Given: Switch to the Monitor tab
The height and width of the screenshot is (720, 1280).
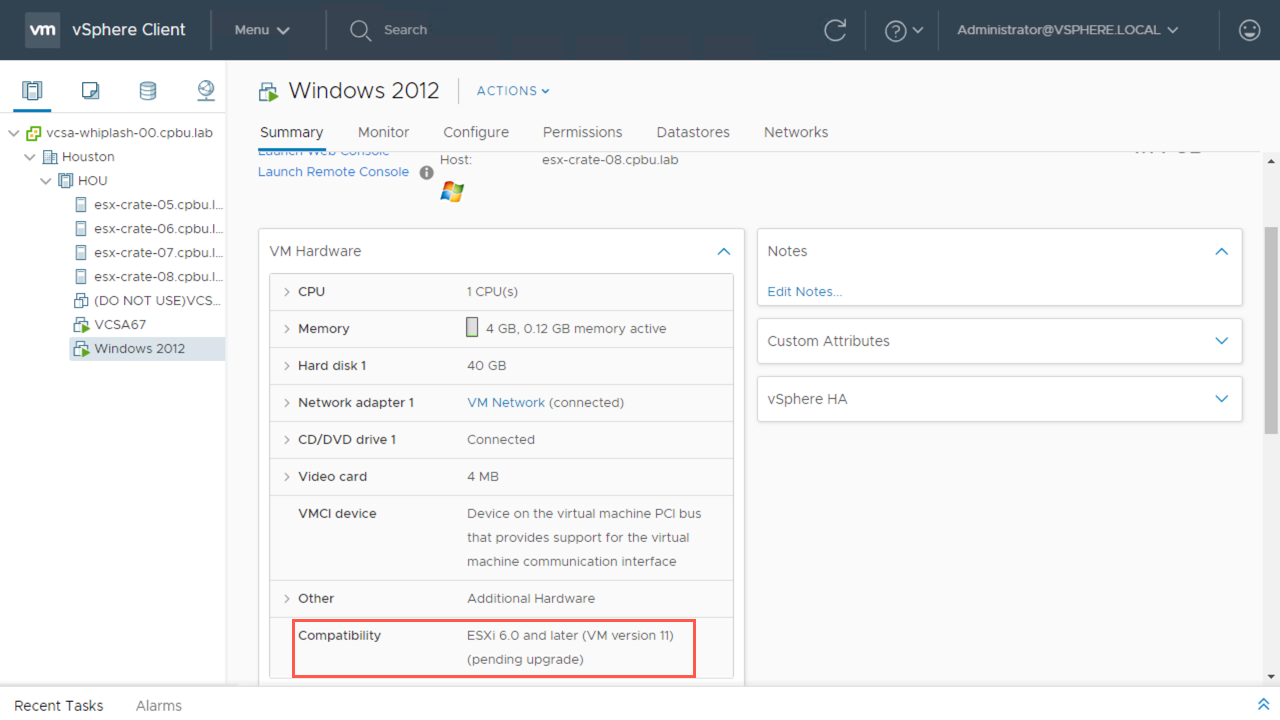Looking at the screenshot, I should [383, 132].
